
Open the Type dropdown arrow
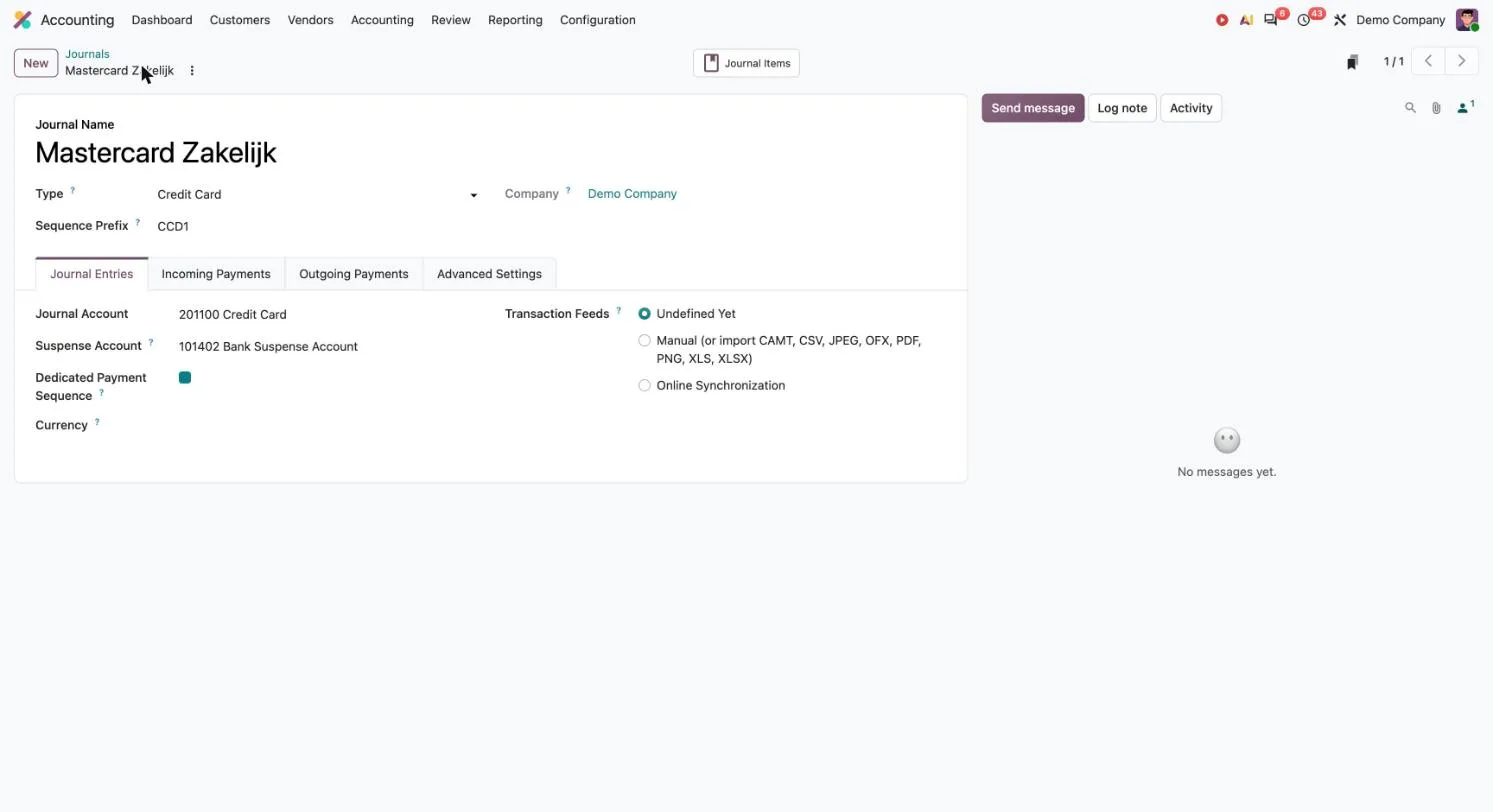click(474, 195)
